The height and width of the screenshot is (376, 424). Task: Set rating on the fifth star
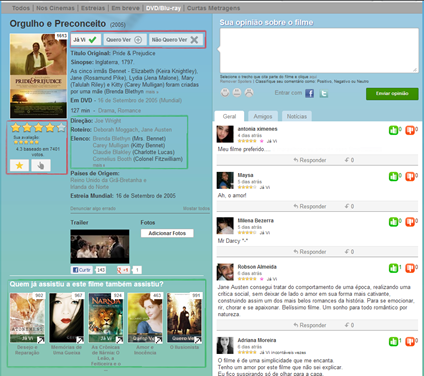[61, 127]
